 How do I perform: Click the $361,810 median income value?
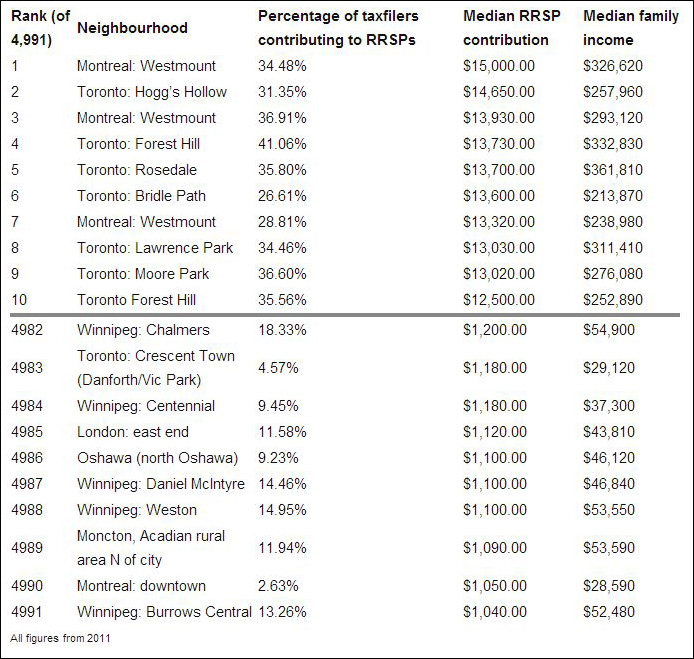(613, 170)
